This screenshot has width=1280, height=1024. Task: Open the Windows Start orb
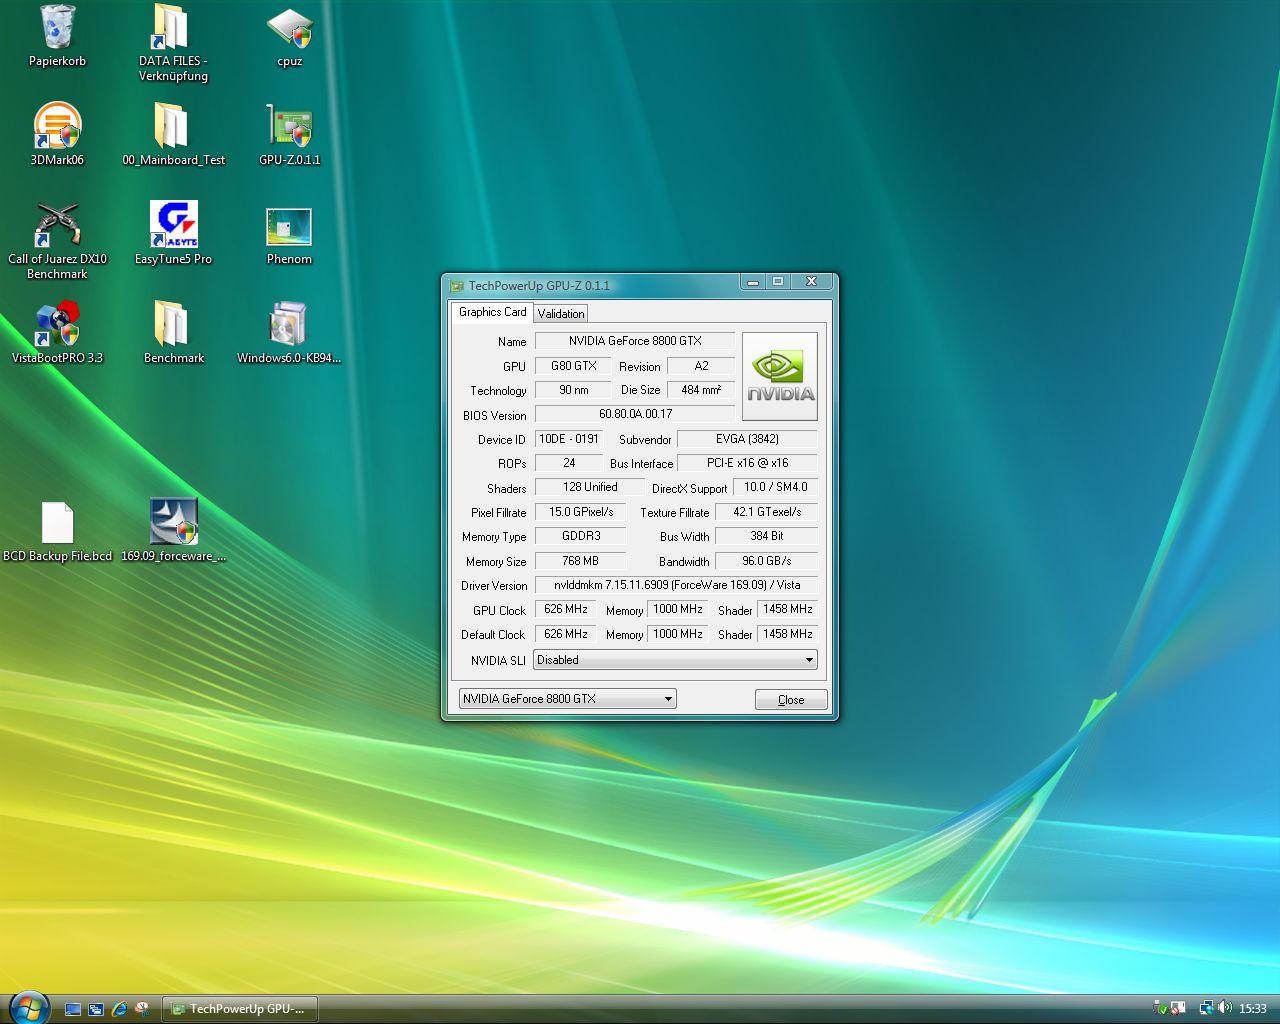(x=28, y=1008)
